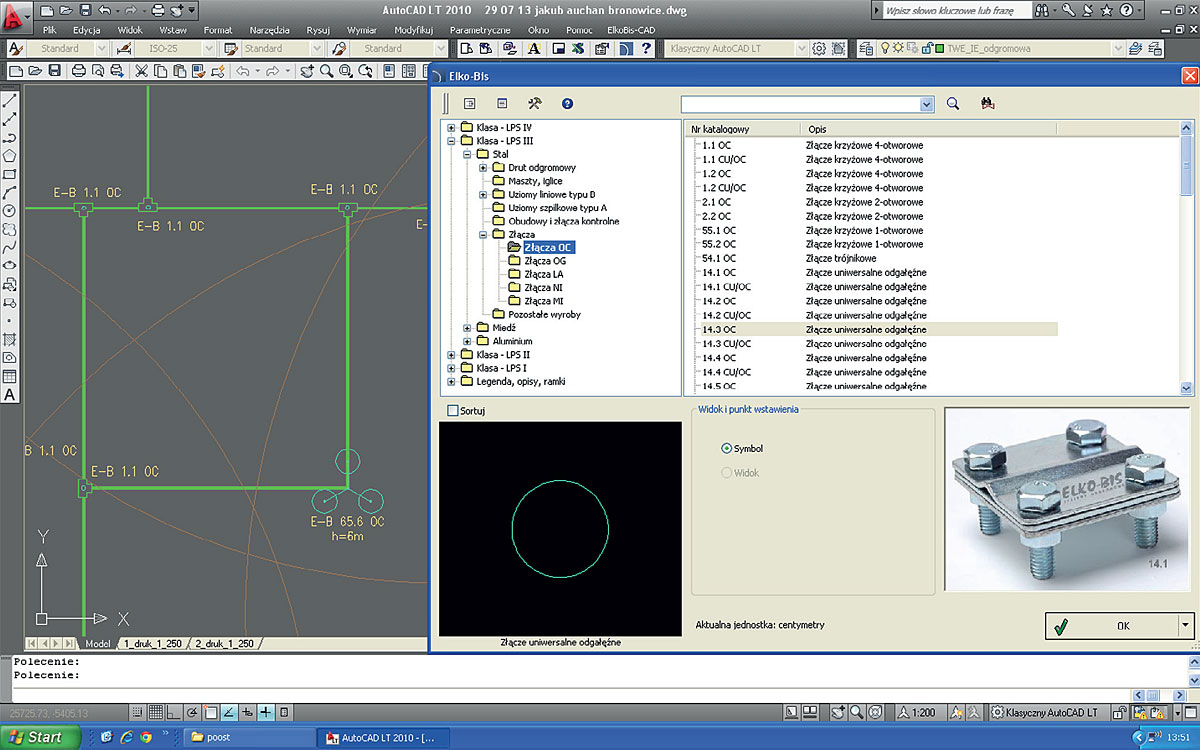Viewport: 1200px width, 750px height.
Task: Select the Symbol radio button
Action: click(728, 448)
